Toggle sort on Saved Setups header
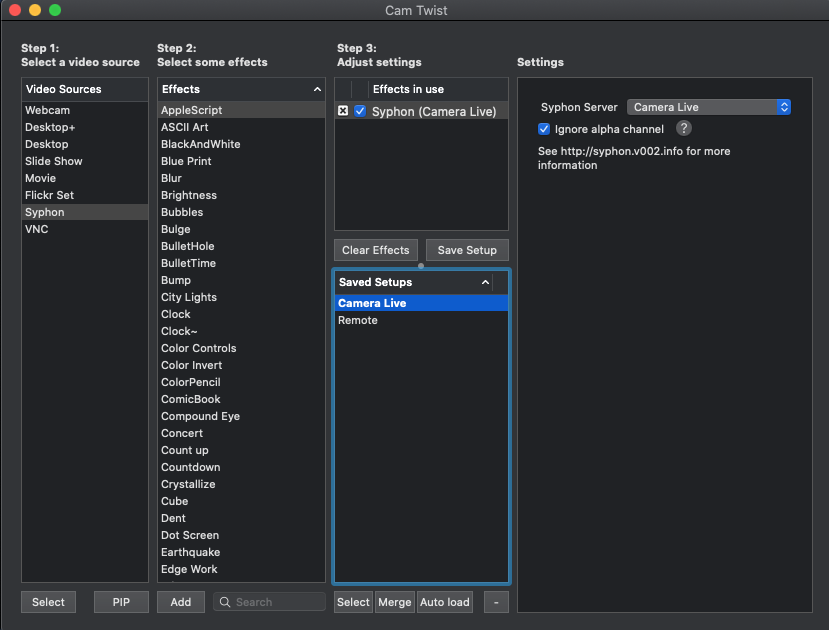This screenshot has height=630, width=829. pyautogui.click(x=485, y=282)
